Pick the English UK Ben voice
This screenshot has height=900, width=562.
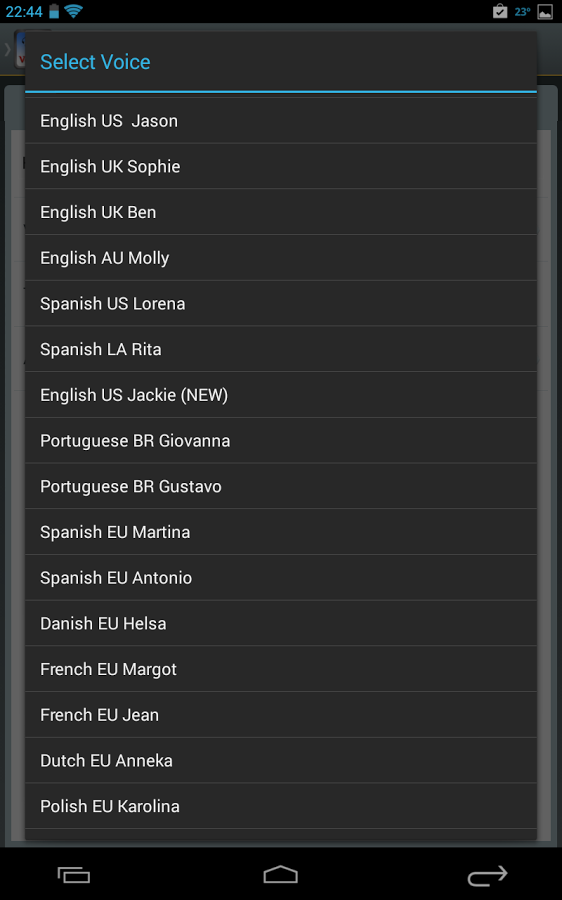281,212
